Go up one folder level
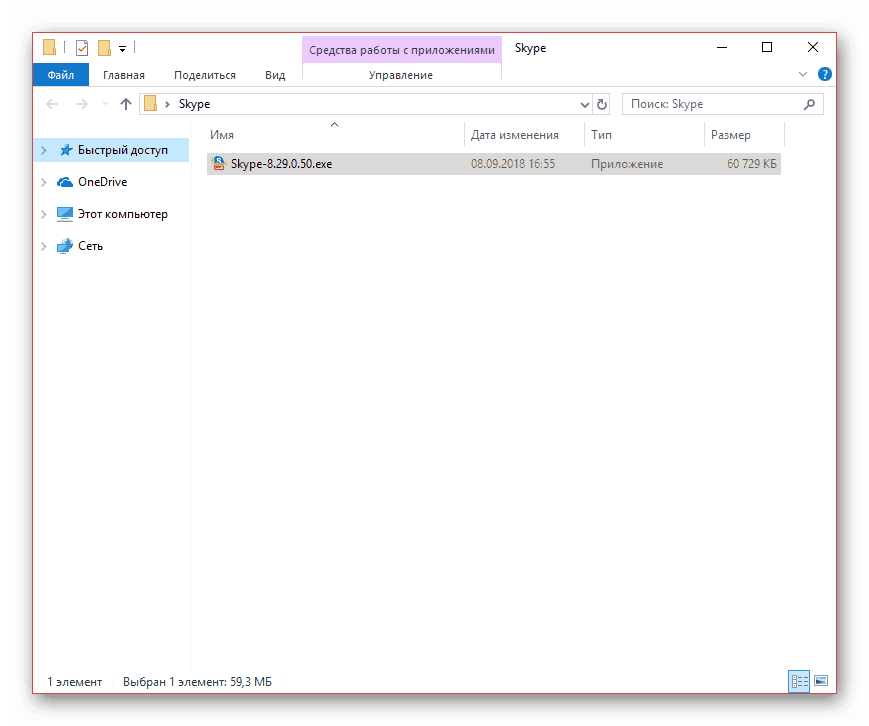This screenshot has width=869, height=726. tap(126, 104)
